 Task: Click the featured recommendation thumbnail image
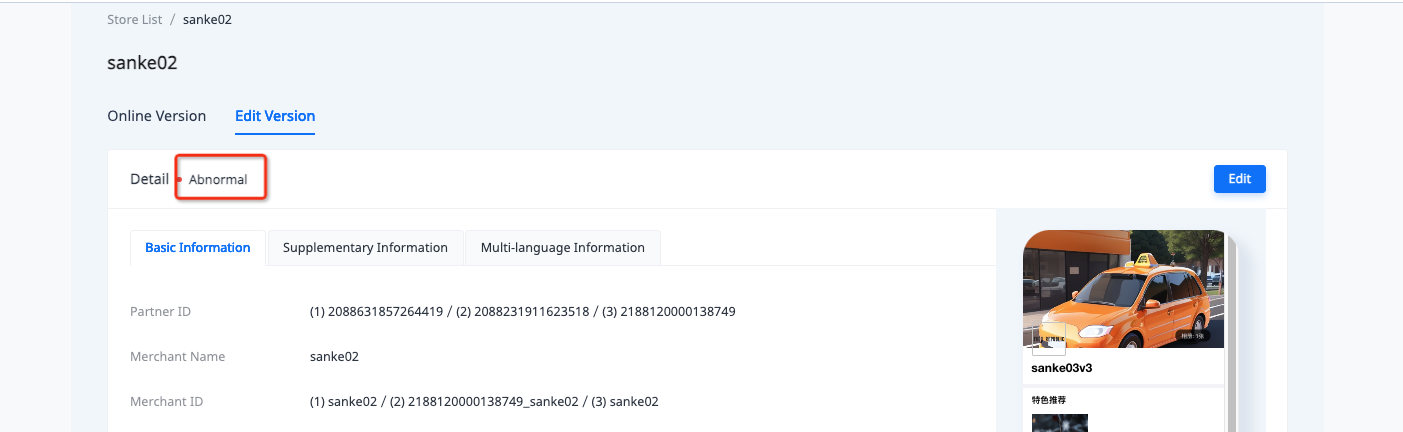pyautogui.click(x=1060, y=423)
